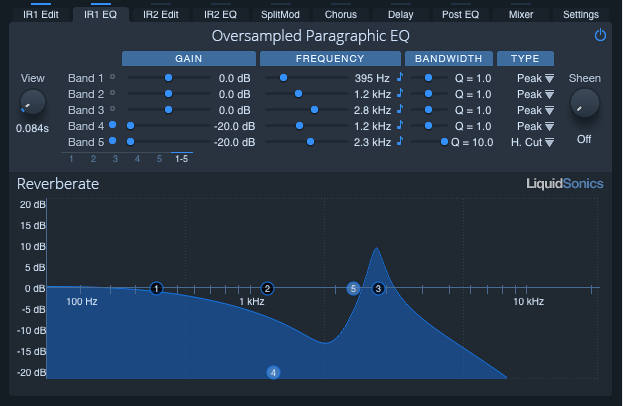This screenshot has height=406, width=623.
Task: Click the Sheen knob
Action: (584, 103)
